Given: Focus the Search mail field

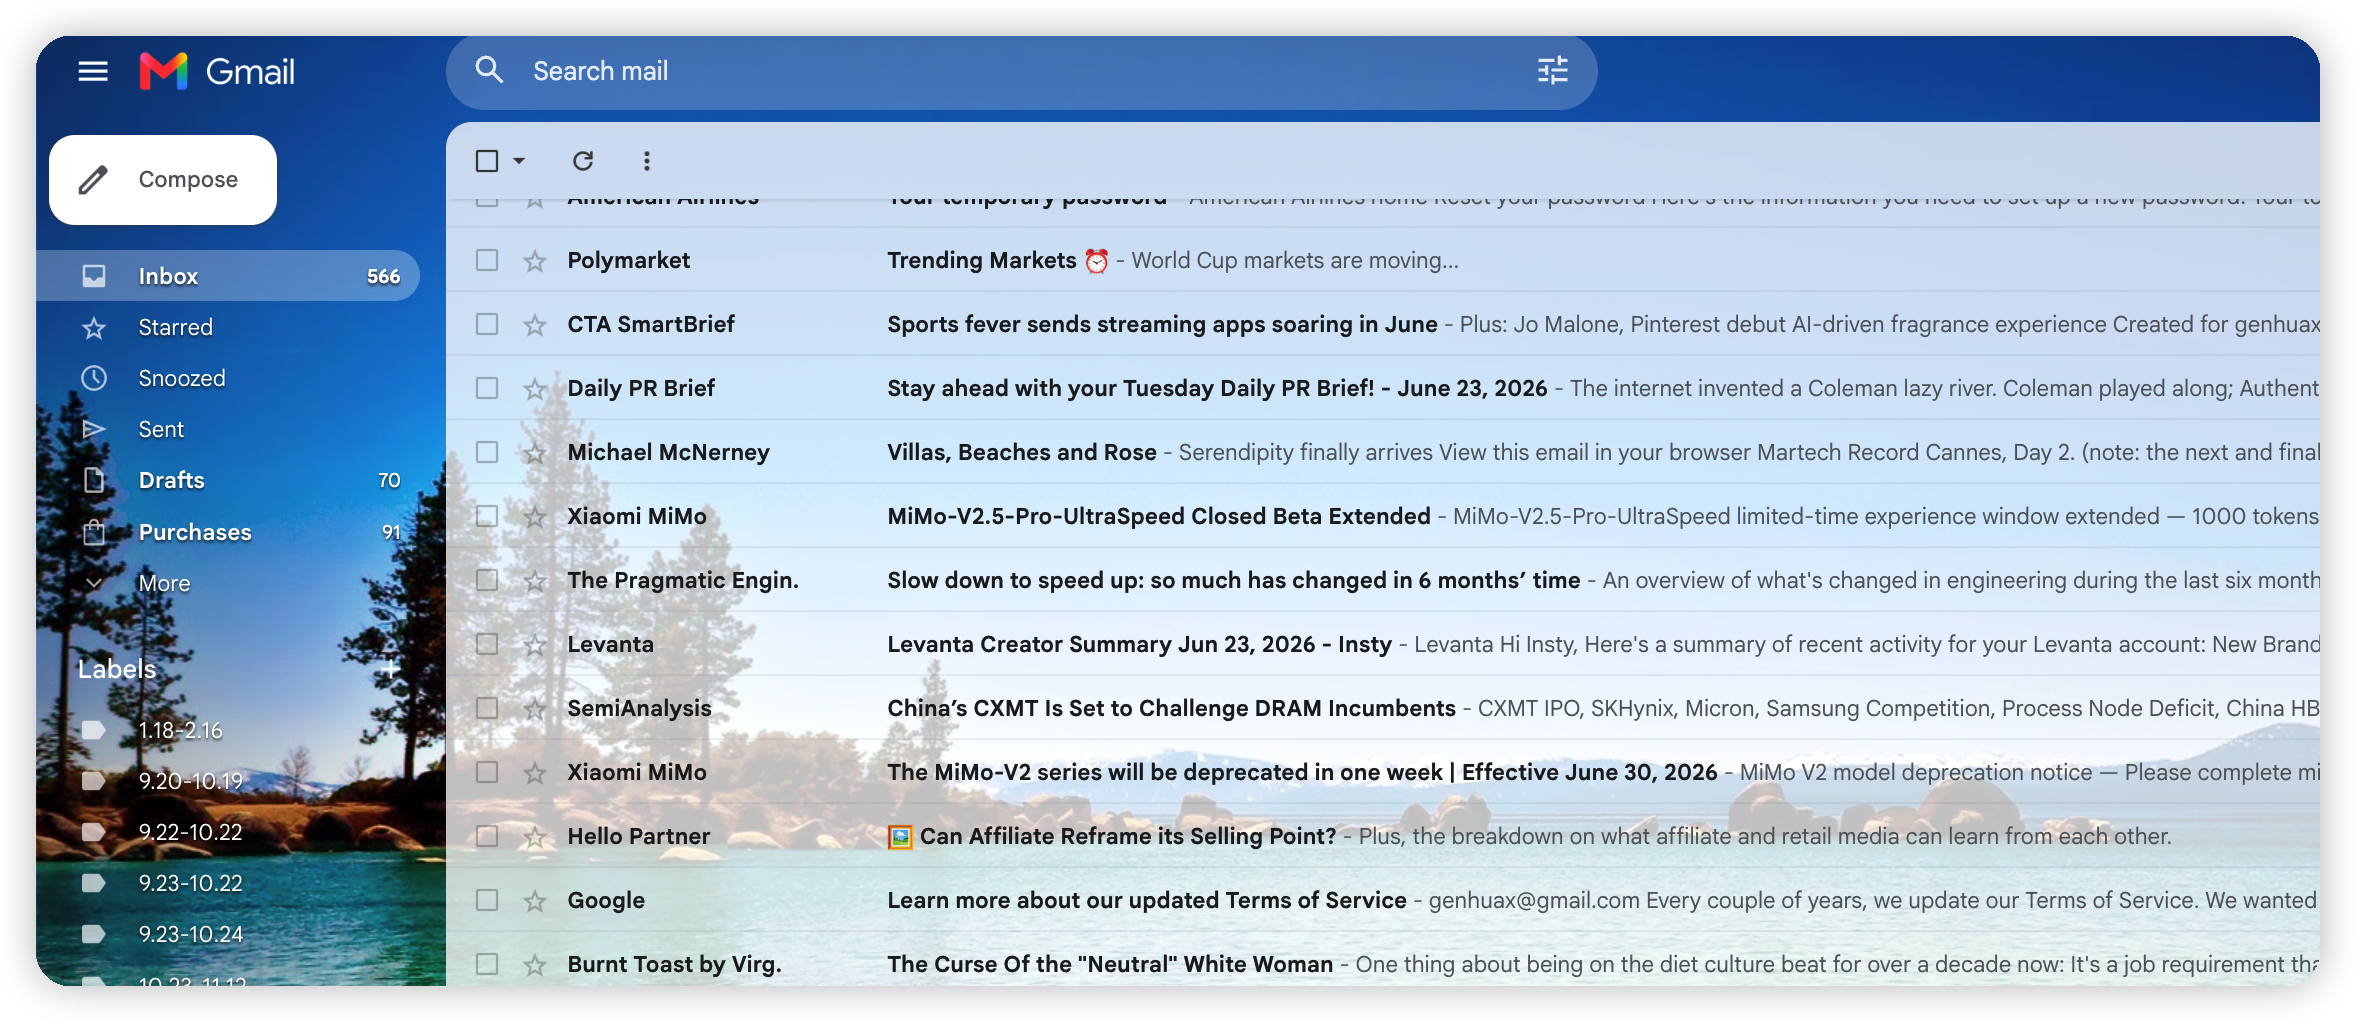Looking at the screenshot, I should (1020, 71).
